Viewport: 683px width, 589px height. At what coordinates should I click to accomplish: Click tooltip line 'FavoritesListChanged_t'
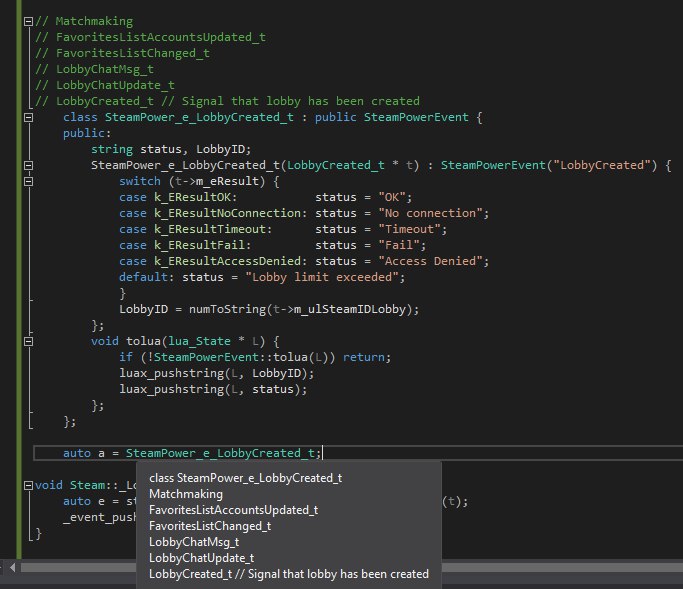point(210,526)
